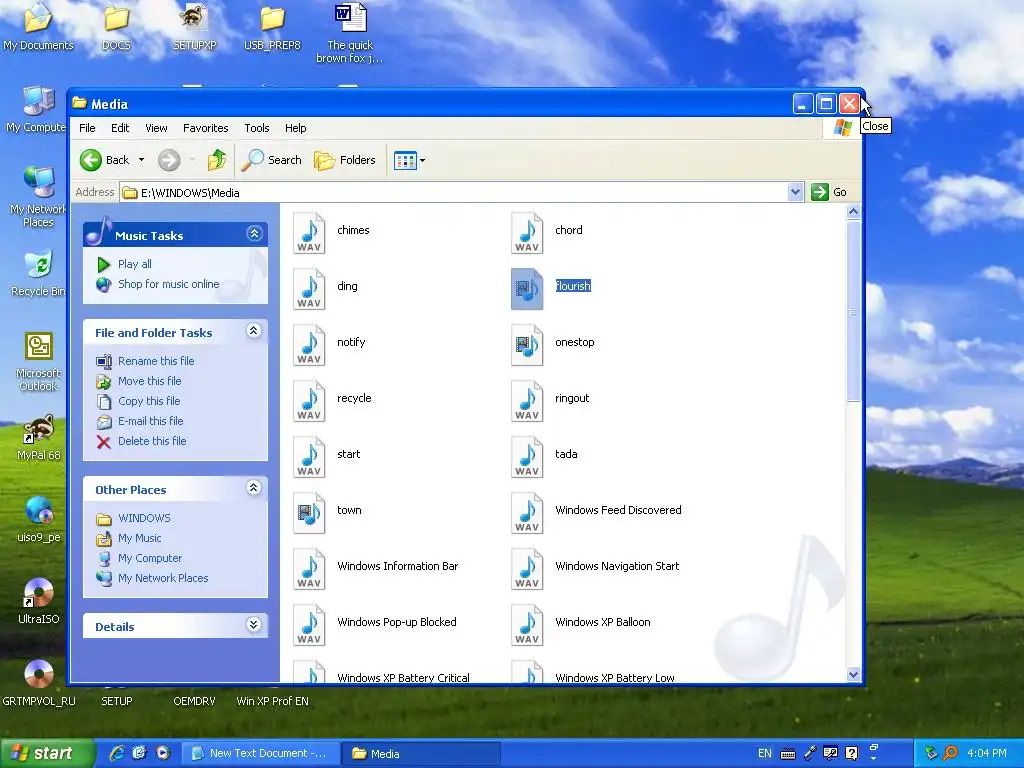The width and height of the screenshot is (1024, 768).
Task: Select the recycle WAV file icon
Action: click(x=309, y=401)
